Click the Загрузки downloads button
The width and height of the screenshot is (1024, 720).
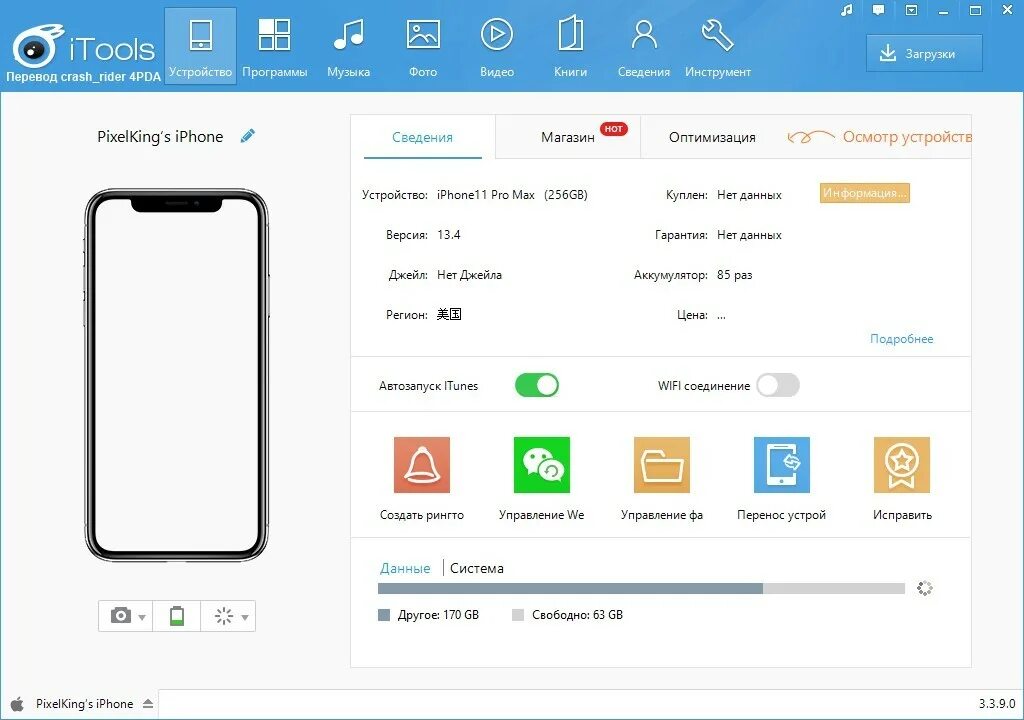pos(924,54)
